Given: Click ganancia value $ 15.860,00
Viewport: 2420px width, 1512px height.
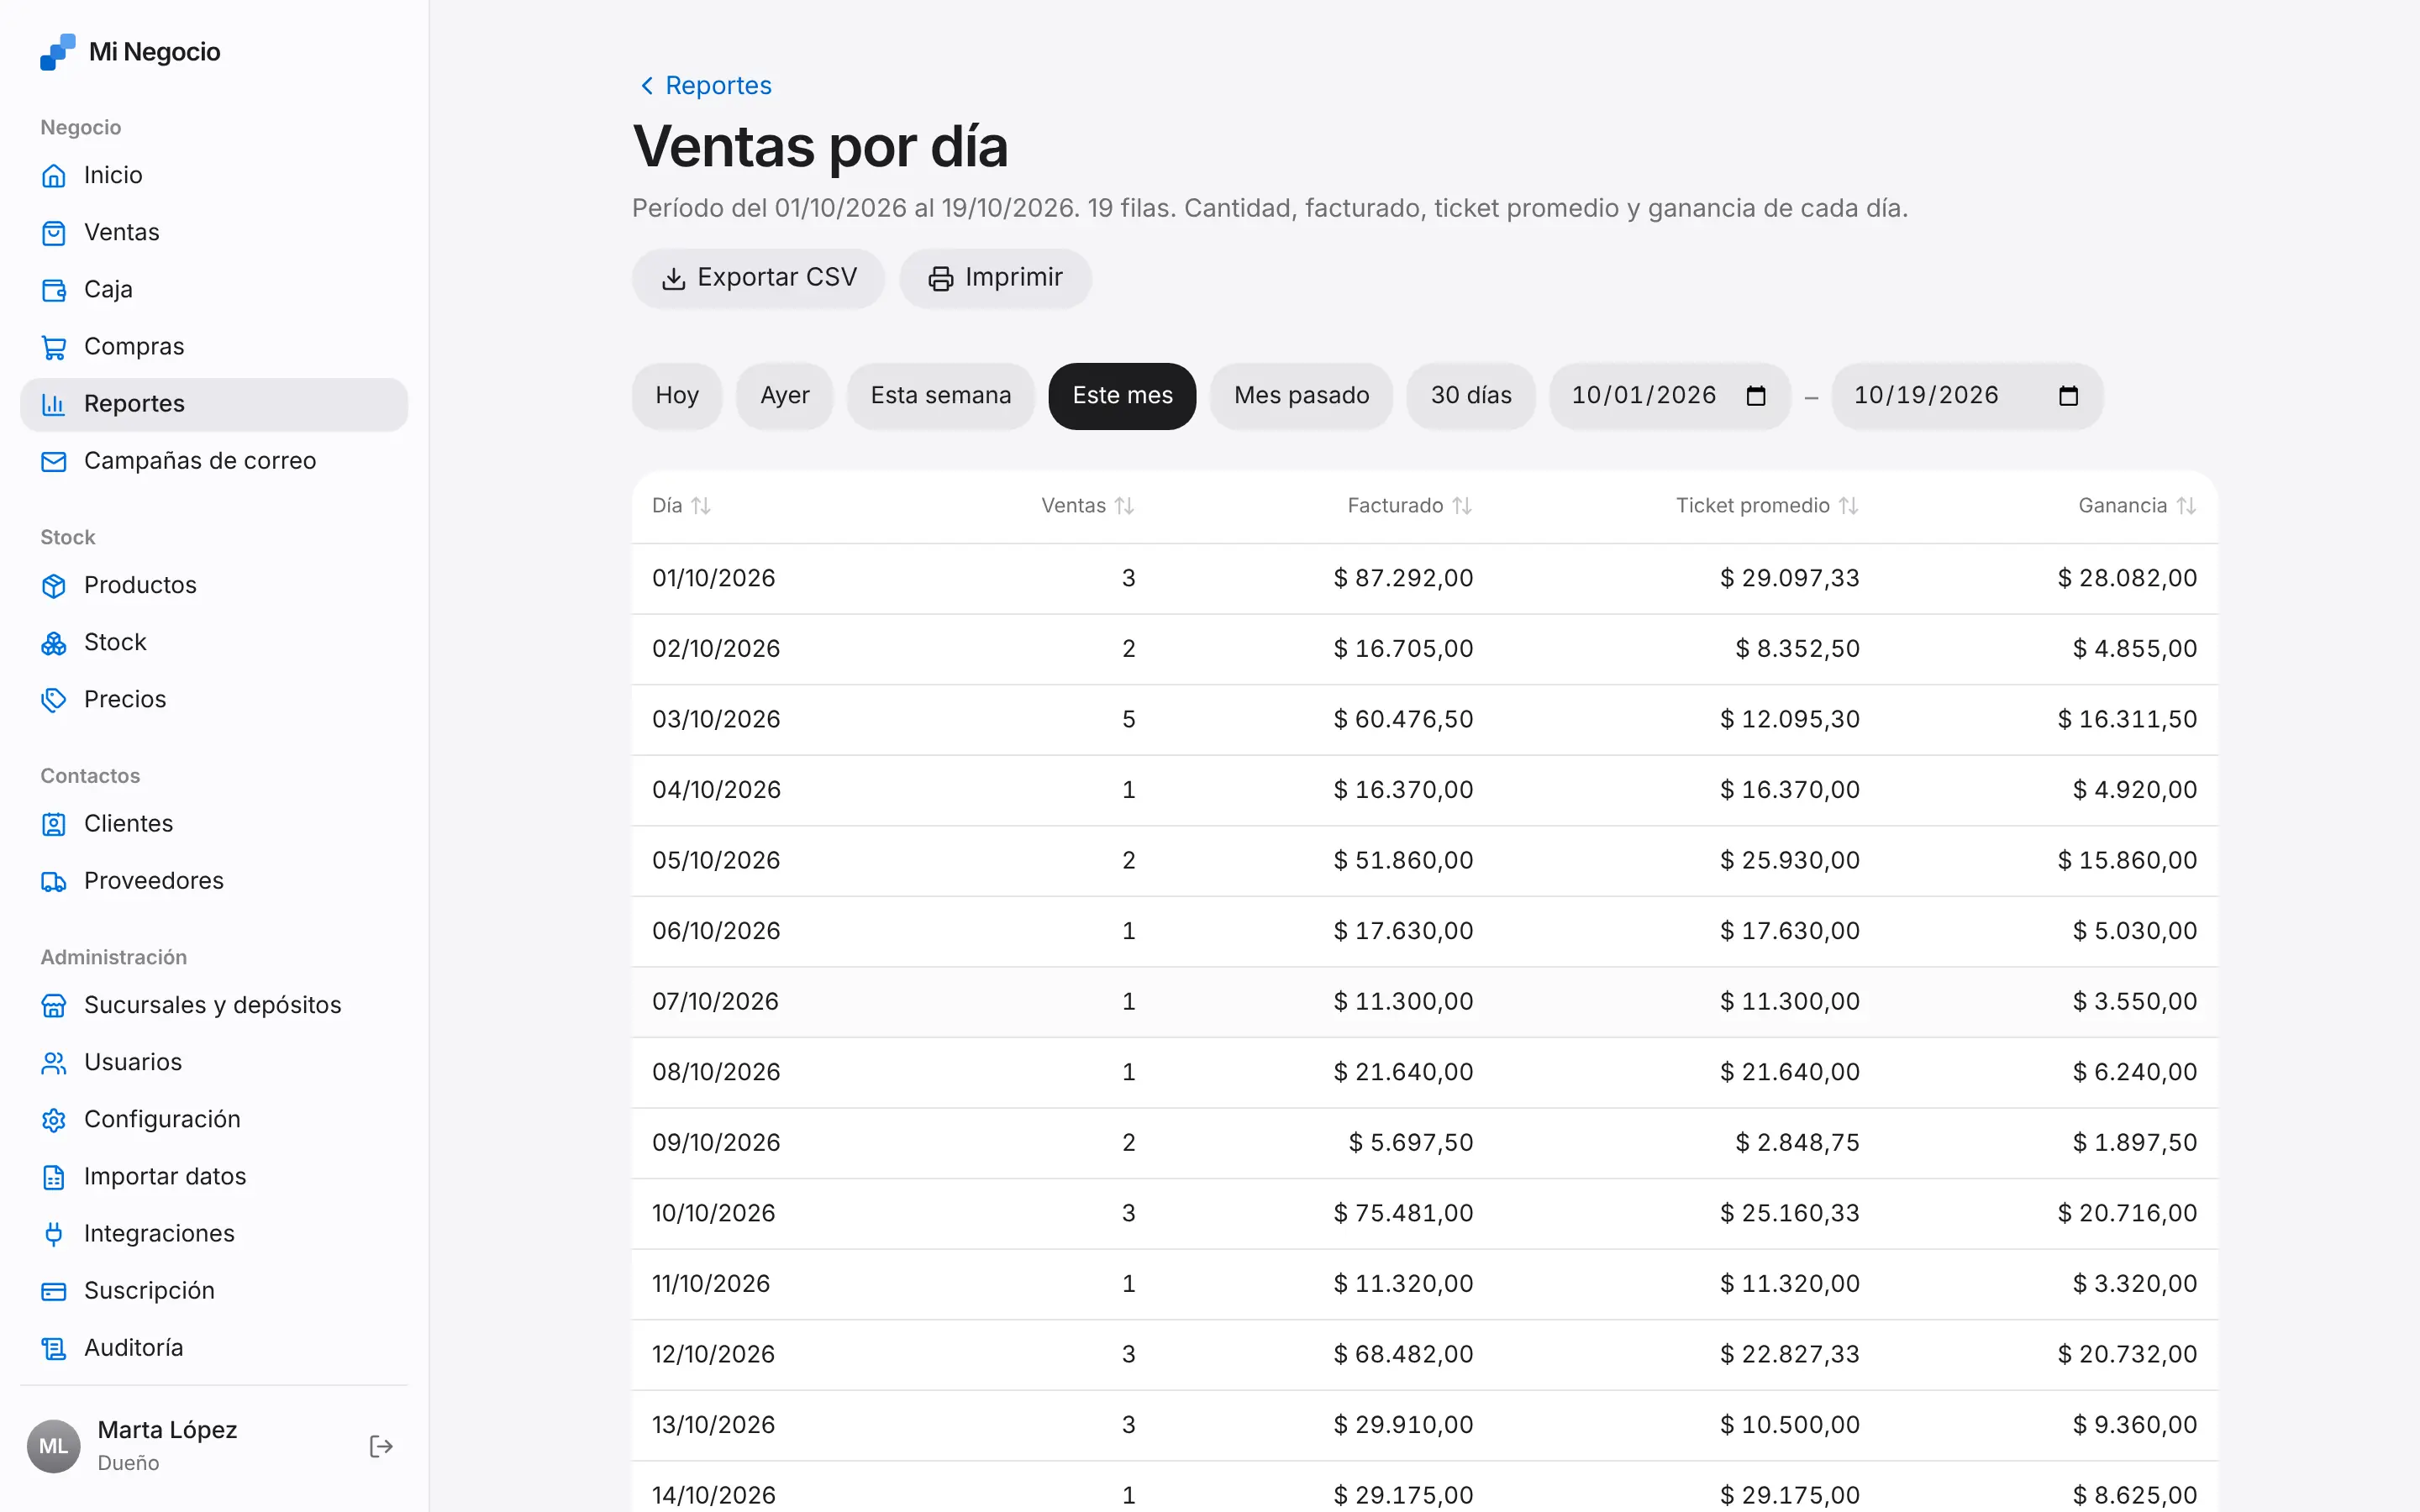Looking at the screenshot, I should [2127, 861].
